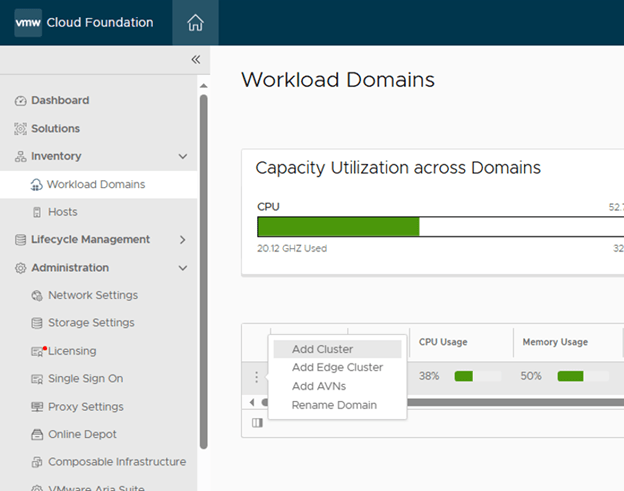This screenshot has width=624, height=491.
Task: Expand the Lifecycle Management section
Action: (183, 240)
